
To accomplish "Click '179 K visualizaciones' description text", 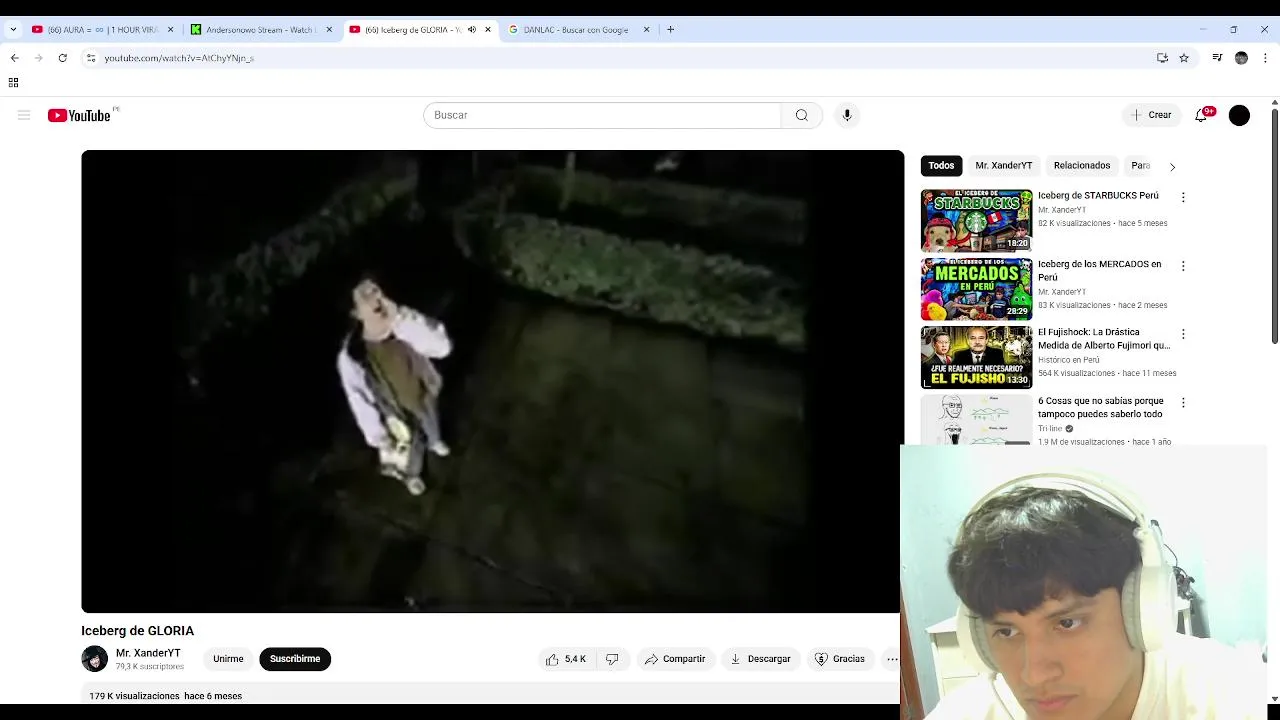I will (x=134, y=696).
